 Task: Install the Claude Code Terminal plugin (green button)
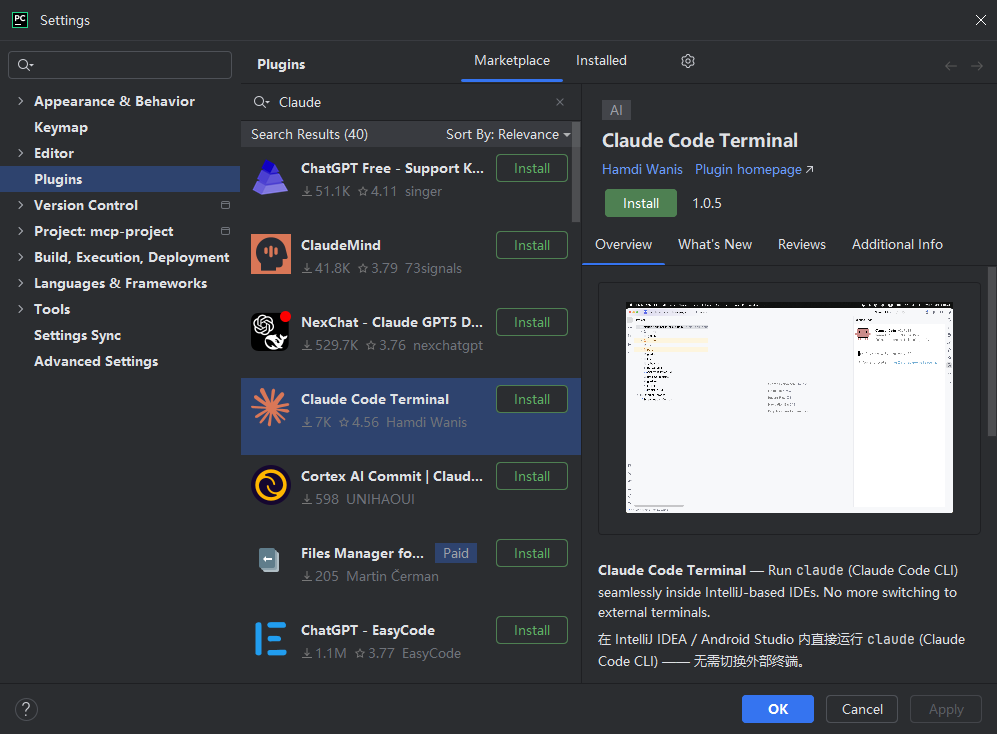tap(640, 203)
